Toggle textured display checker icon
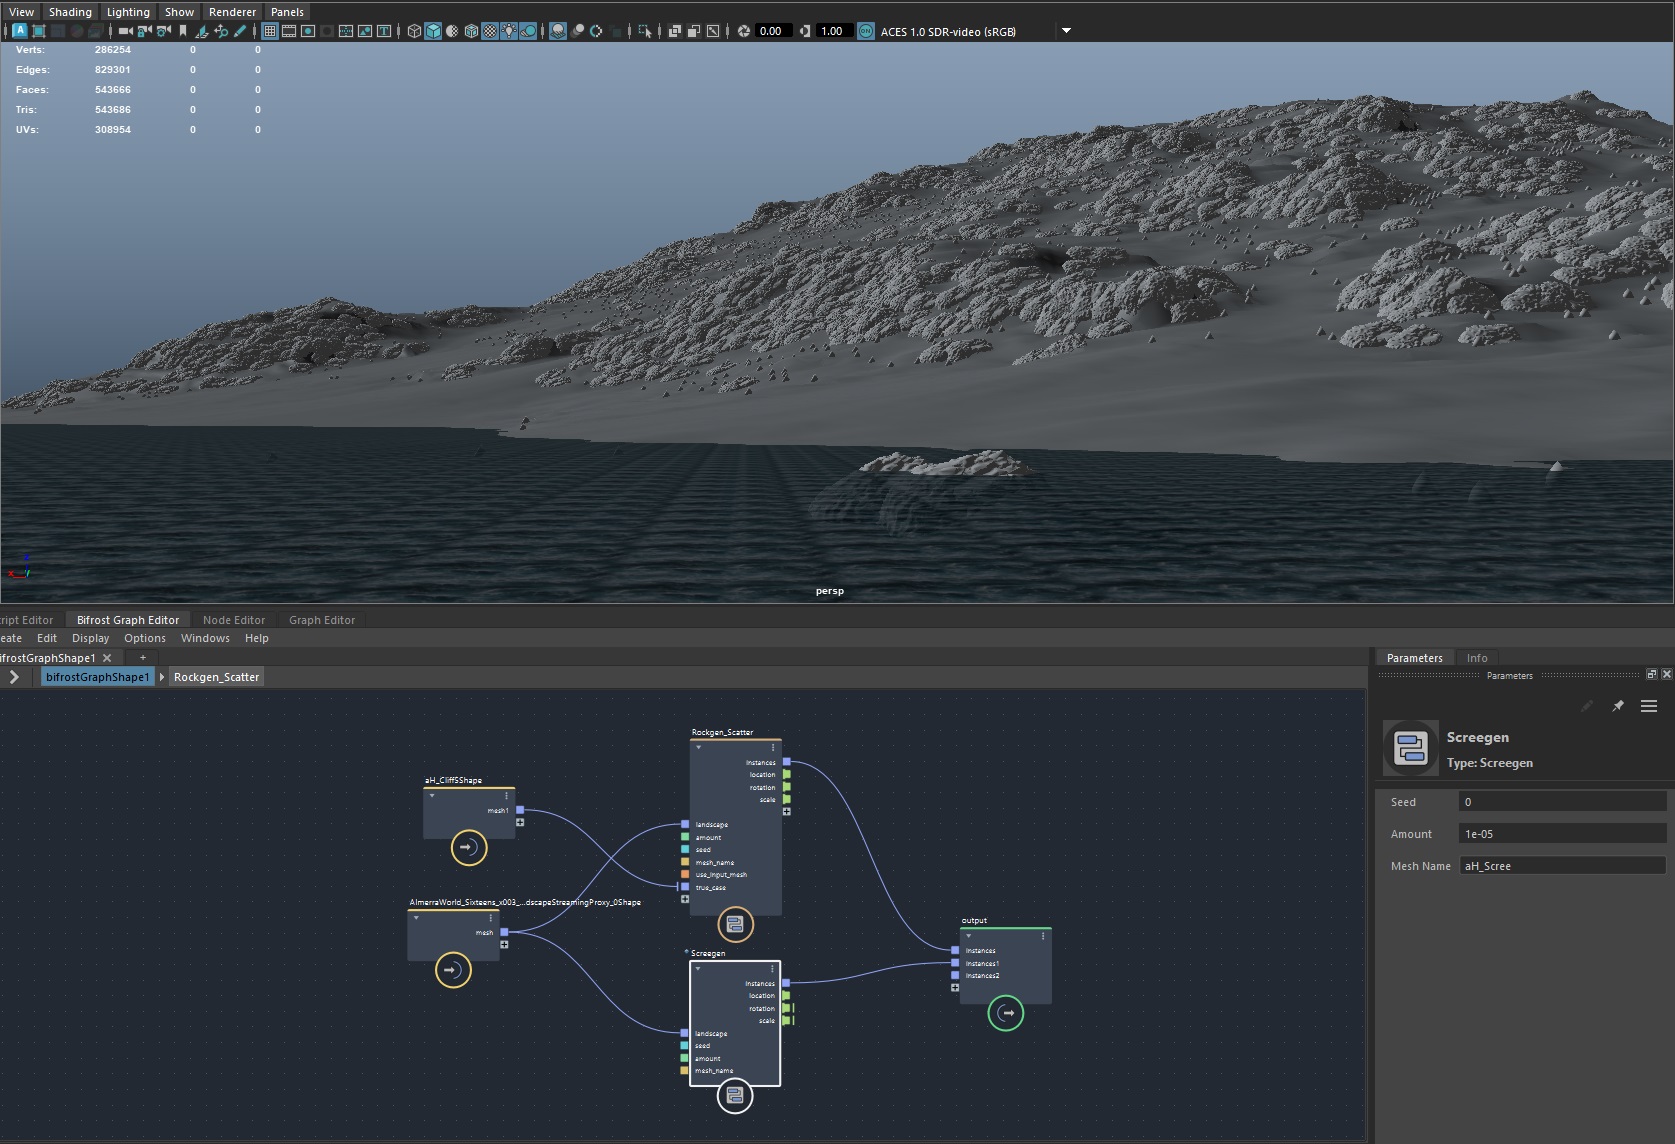The width and height of the screenshot is (1675, 1144). [x=490, y=31]
